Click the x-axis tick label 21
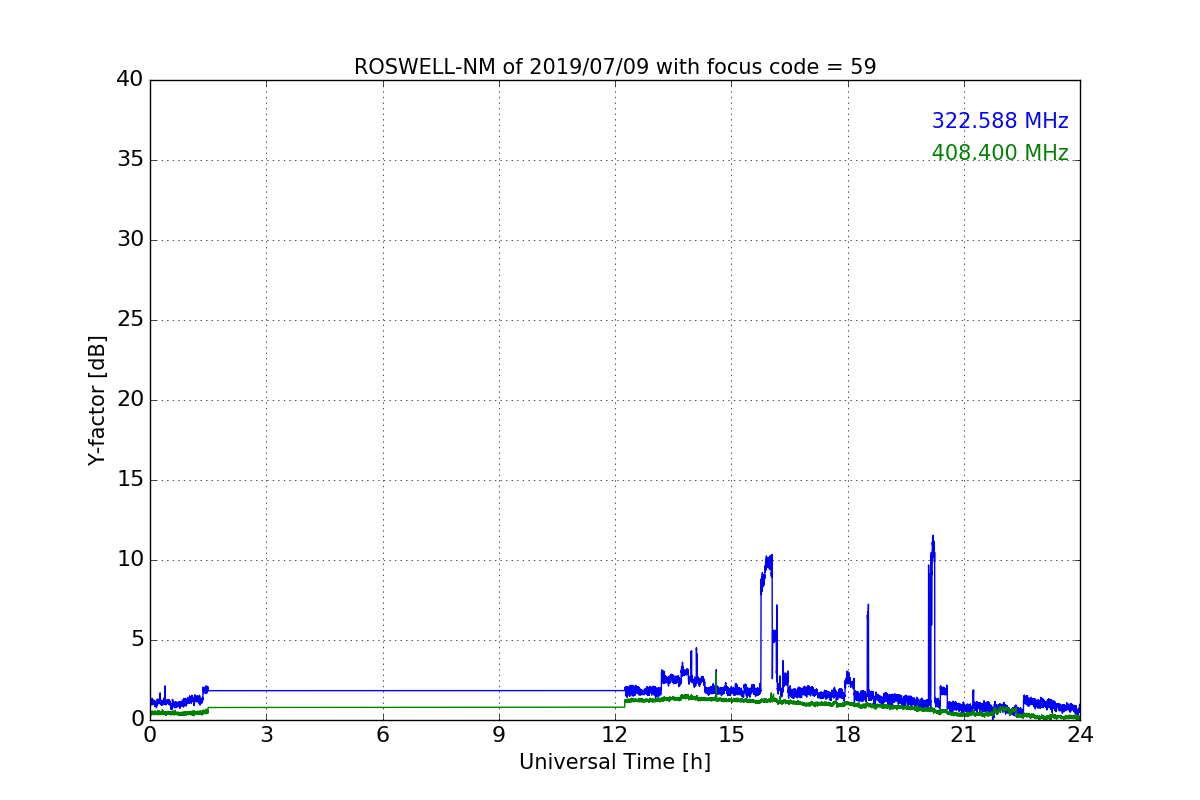Image resolution: width=1200 pixels, height=800 pixels. tap(964, 735)
